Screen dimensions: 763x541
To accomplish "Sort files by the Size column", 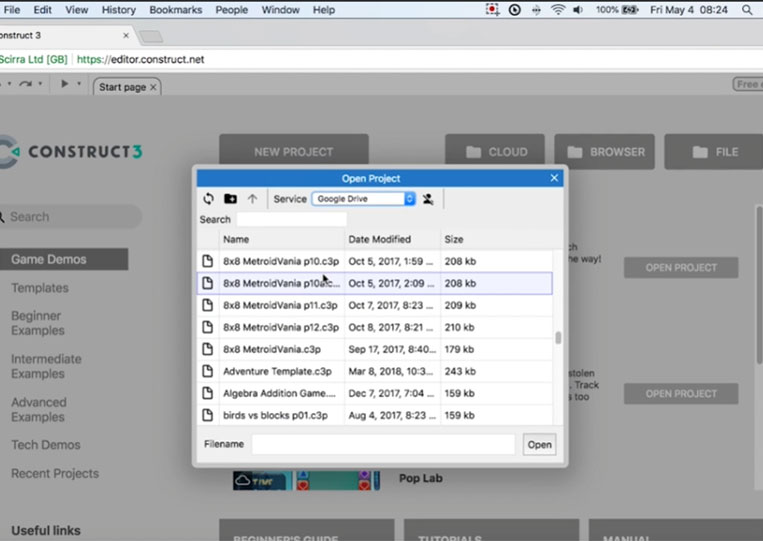I will pyautogui.click(x=496, y=239).
